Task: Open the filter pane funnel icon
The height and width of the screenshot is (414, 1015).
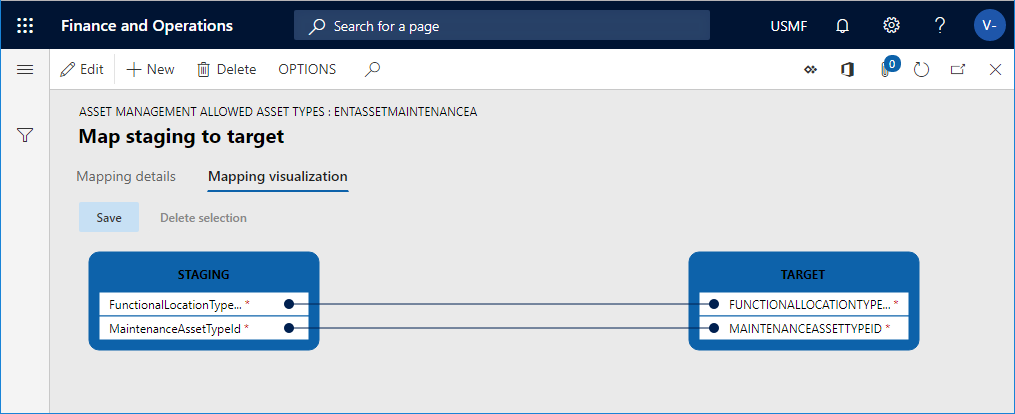Action: (25, 135)
